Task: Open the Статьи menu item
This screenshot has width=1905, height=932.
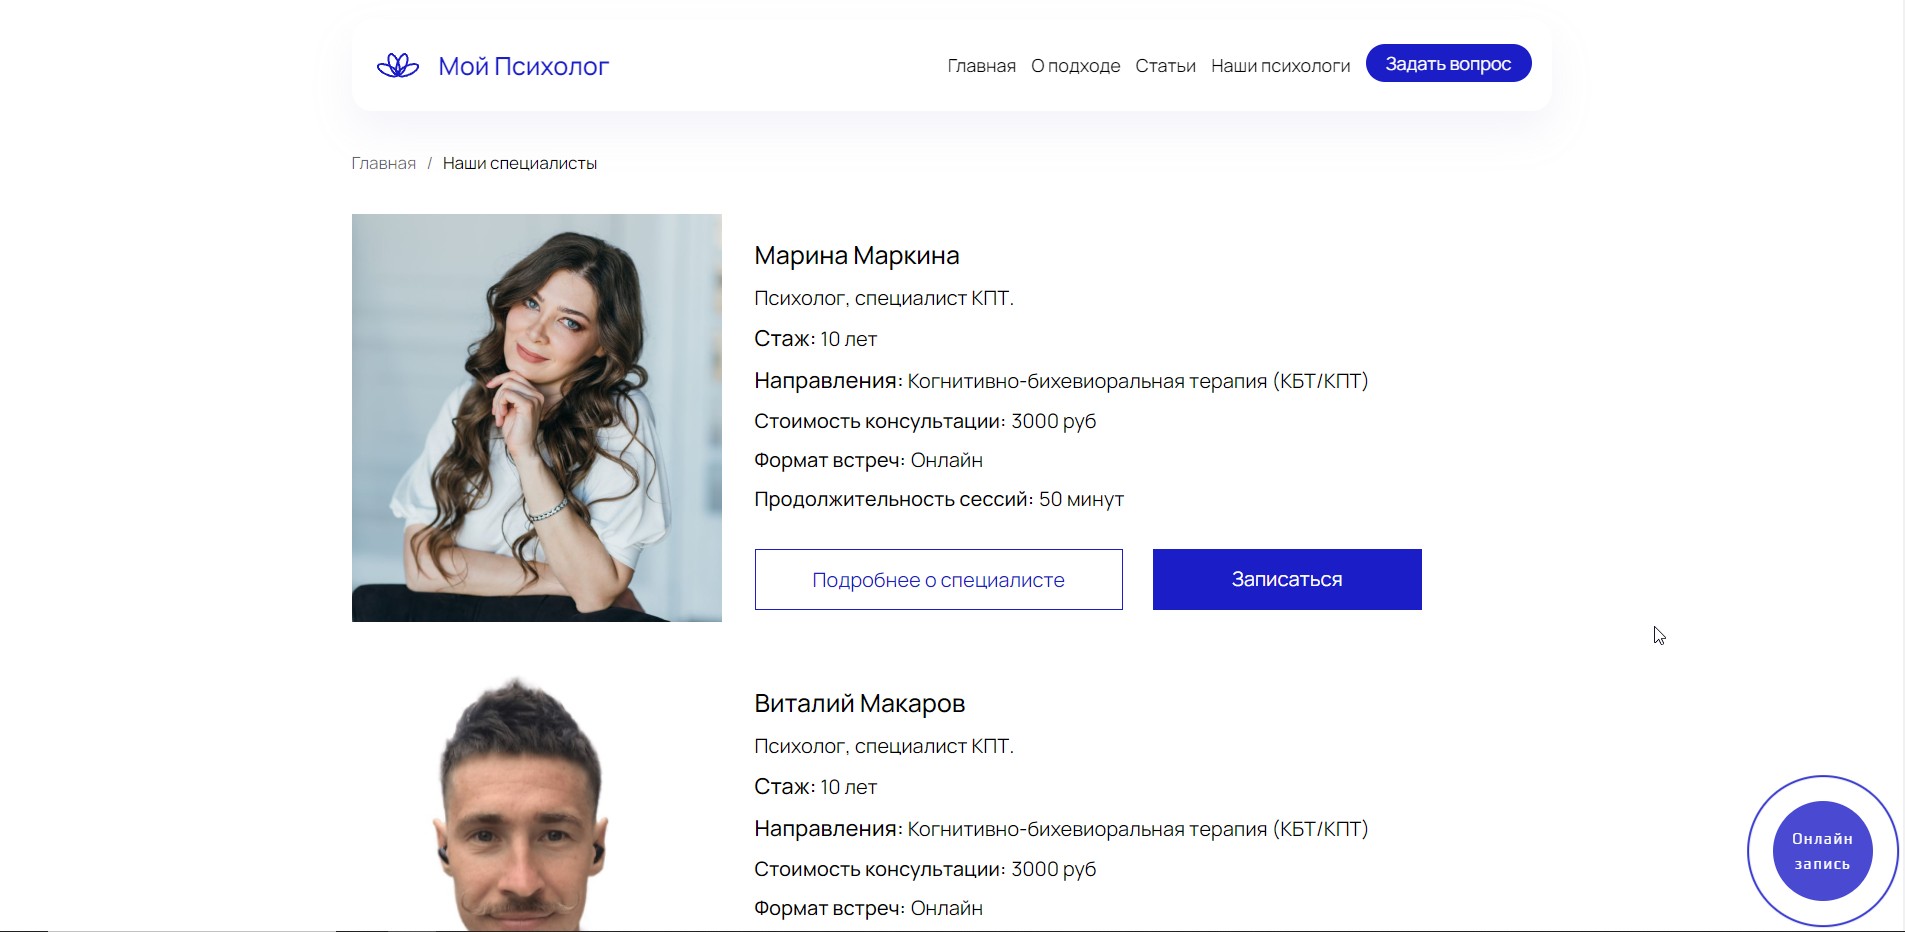Action: tap(1165, 66)
